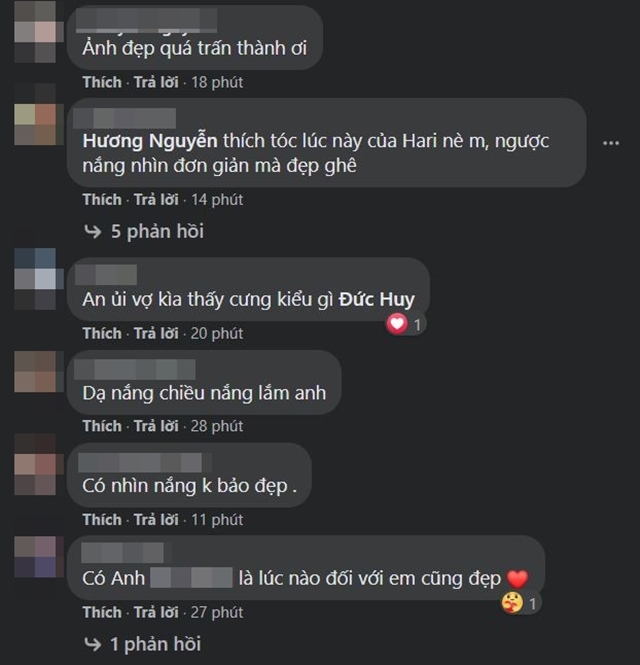This screenshot has height=665, width=640.
Task: Expand the 1 phản hồi reply thread
Action: pos(155,644)
